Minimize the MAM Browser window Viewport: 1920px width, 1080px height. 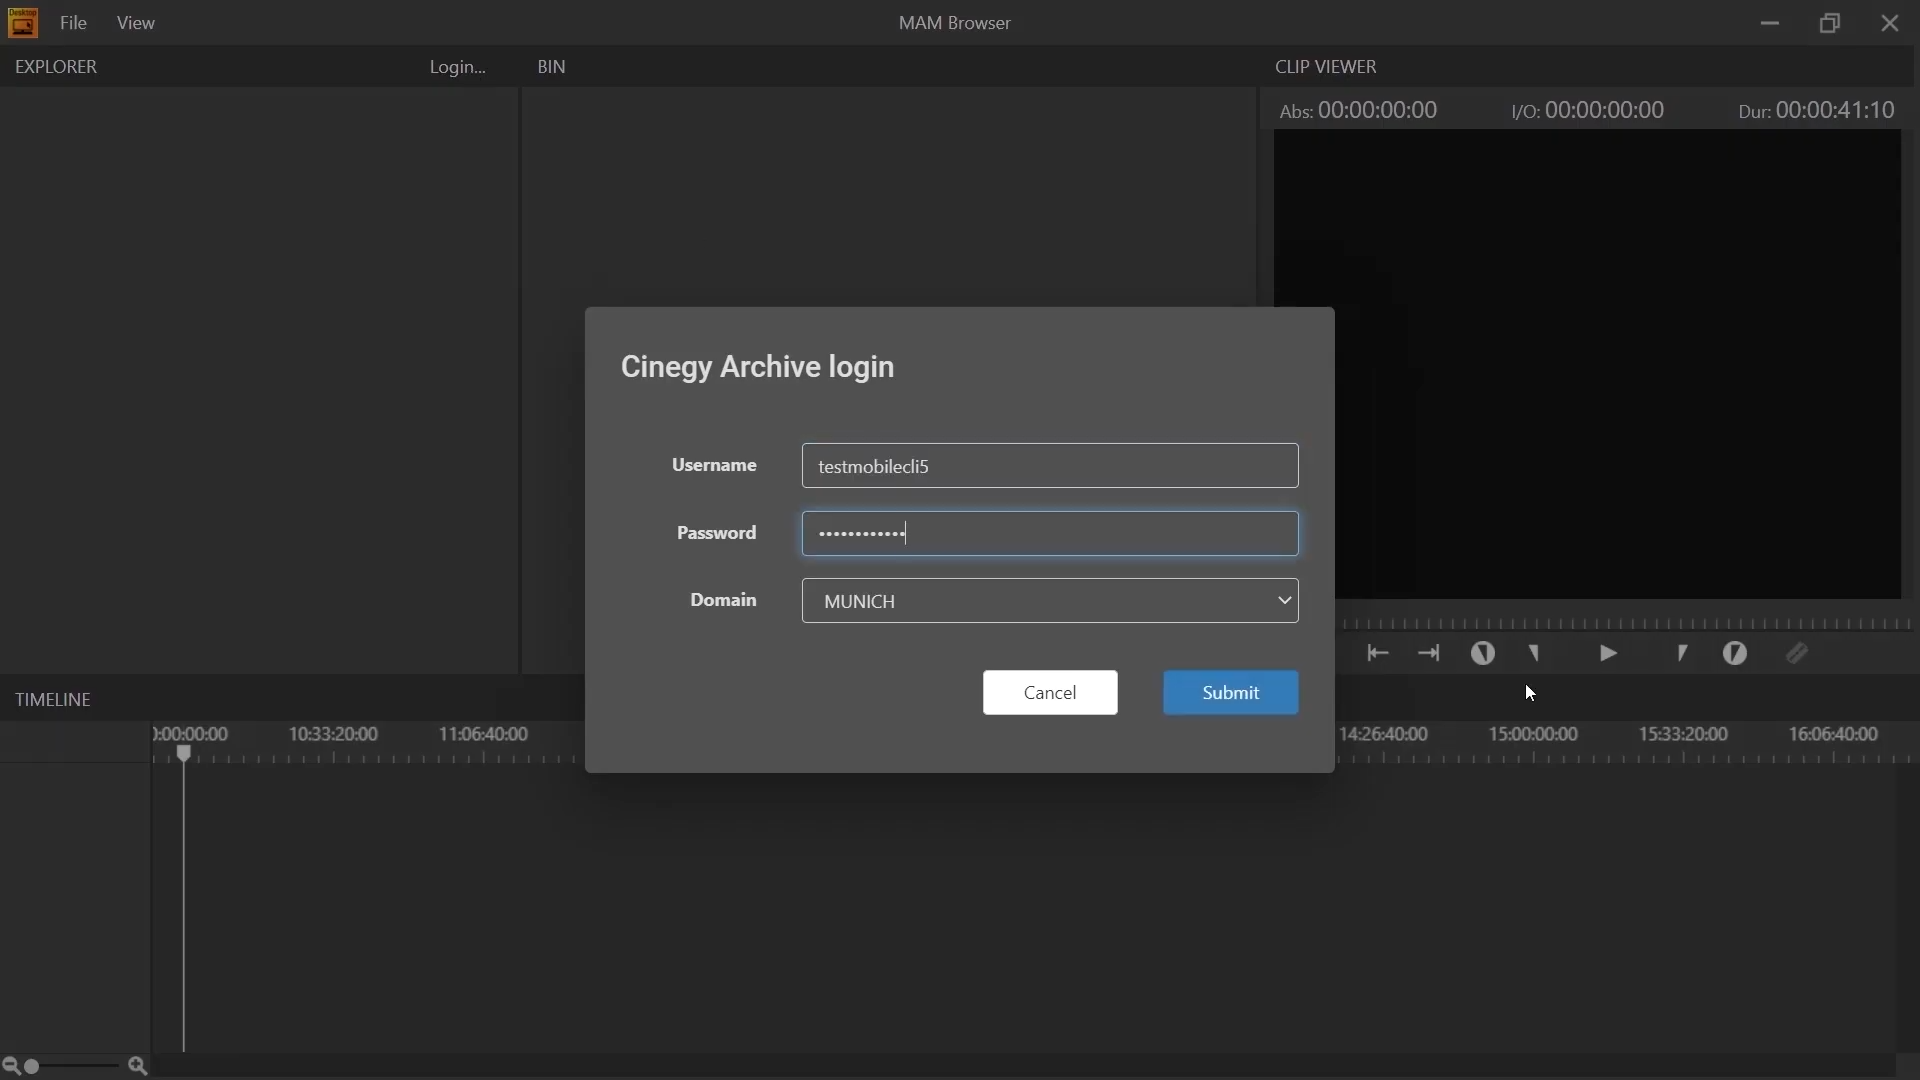(1770, 23)
